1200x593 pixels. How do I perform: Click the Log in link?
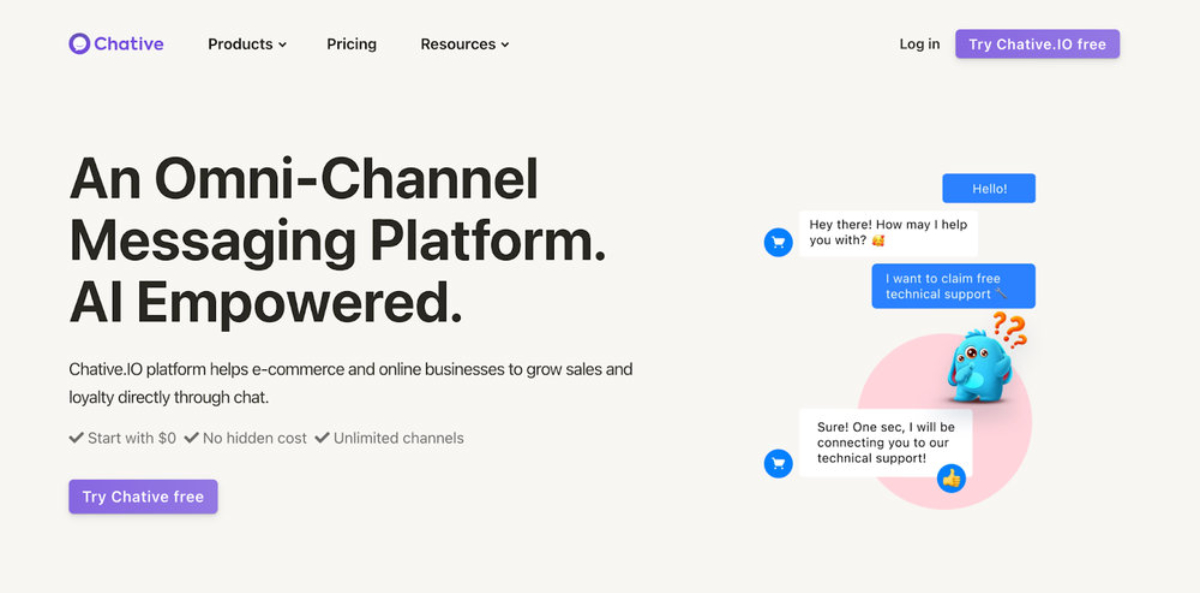pos(918,44)
